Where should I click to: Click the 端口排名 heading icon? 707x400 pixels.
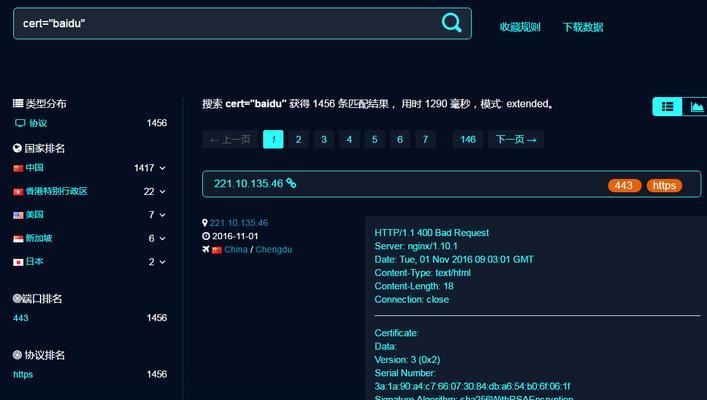(x=17, y=298)
